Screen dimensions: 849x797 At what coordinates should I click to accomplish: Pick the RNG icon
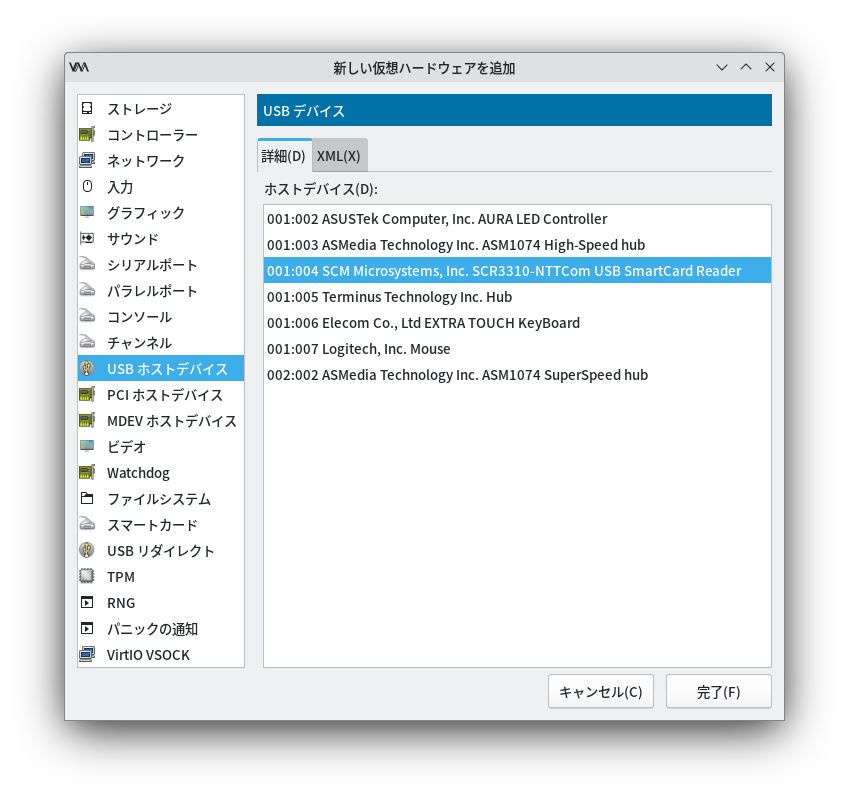[87, 602]
